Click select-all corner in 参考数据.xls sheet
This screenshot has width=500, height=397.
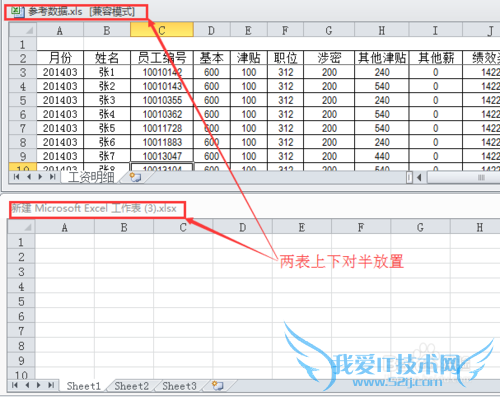point(23,30)
